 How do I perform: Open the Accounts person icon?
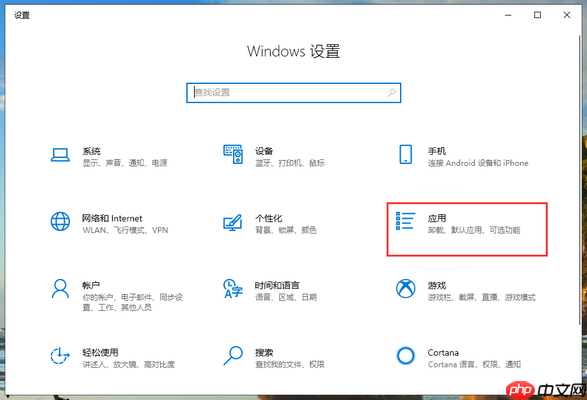[60, 288]
